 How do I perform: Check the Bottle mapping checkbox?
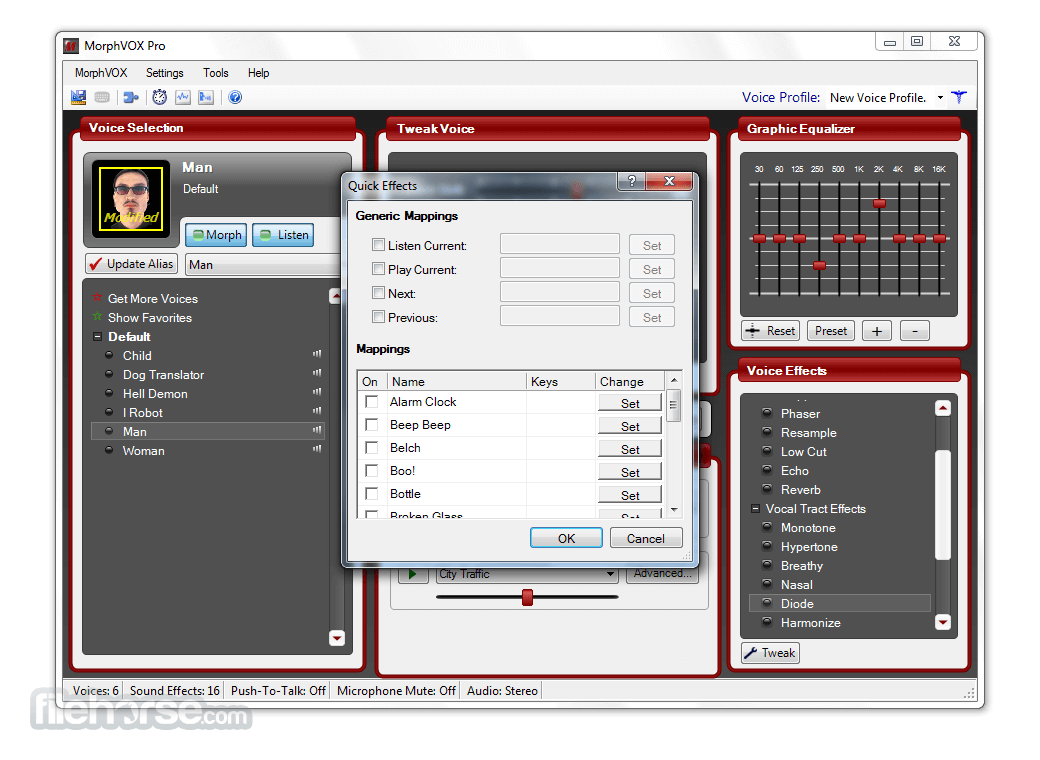click(x=372, y=493)
